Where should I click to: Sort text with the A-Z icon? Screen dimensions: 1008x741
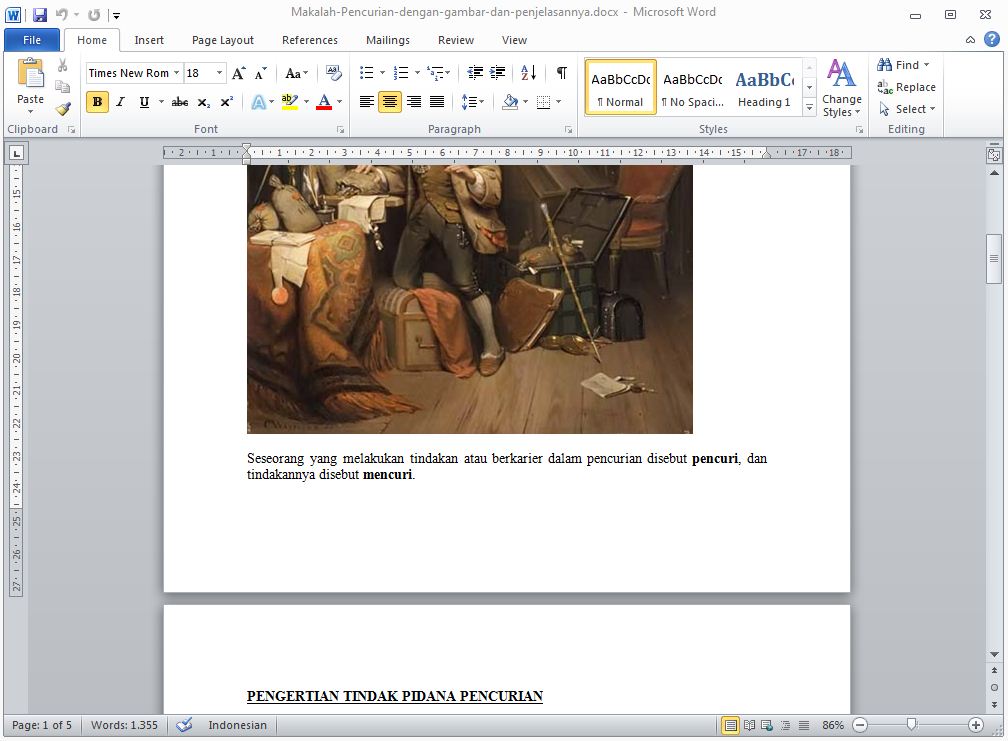[528, 73]
